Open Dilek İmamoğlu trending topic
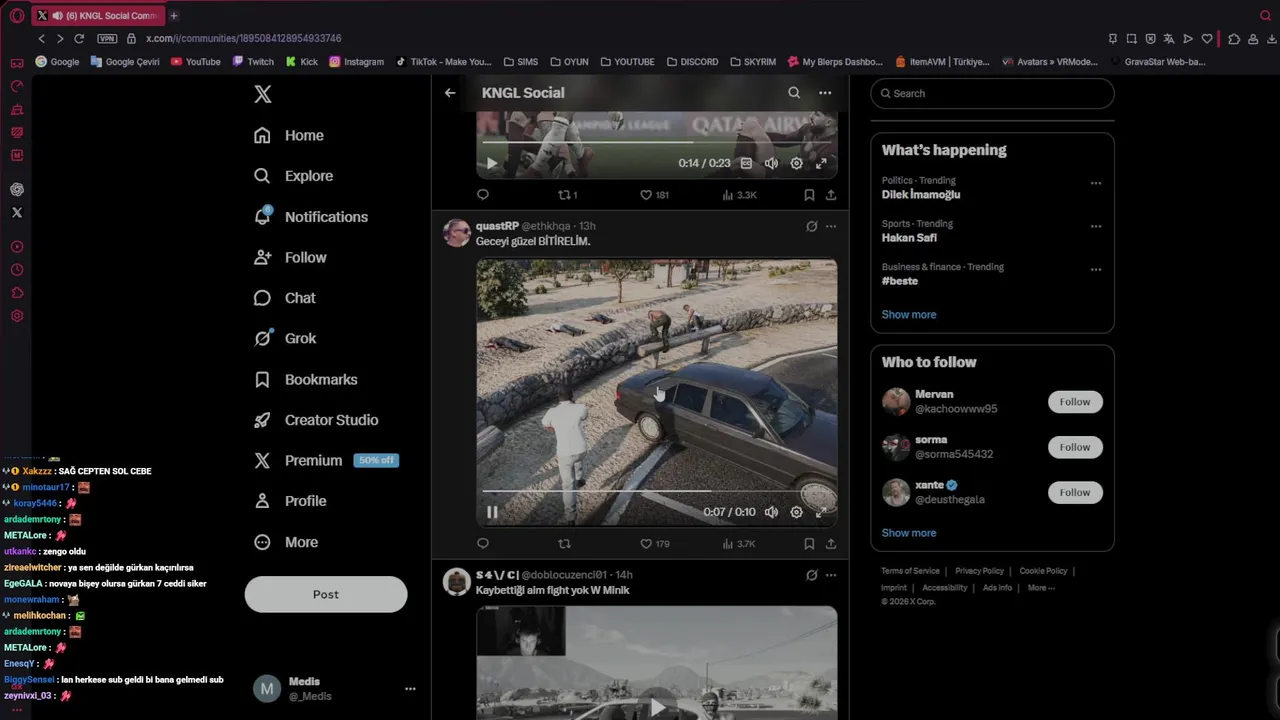 [x=921, y=195]
